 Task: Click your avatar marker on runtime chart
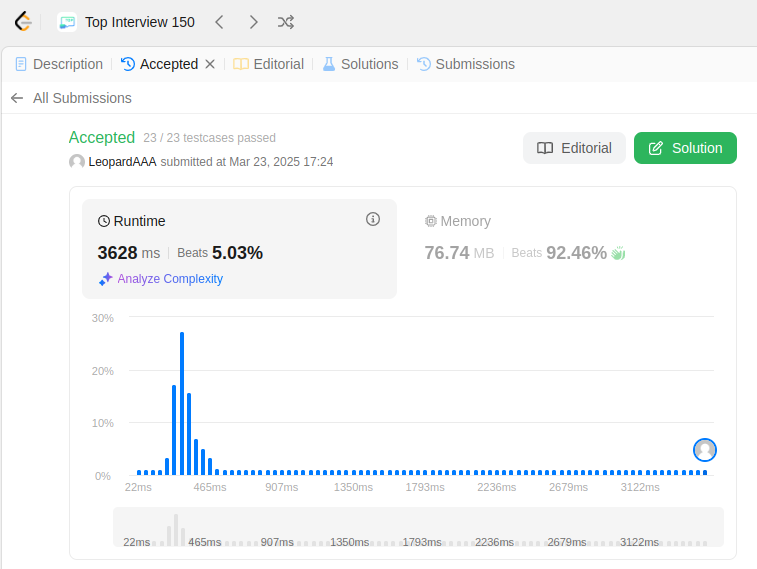pos(705,450)
